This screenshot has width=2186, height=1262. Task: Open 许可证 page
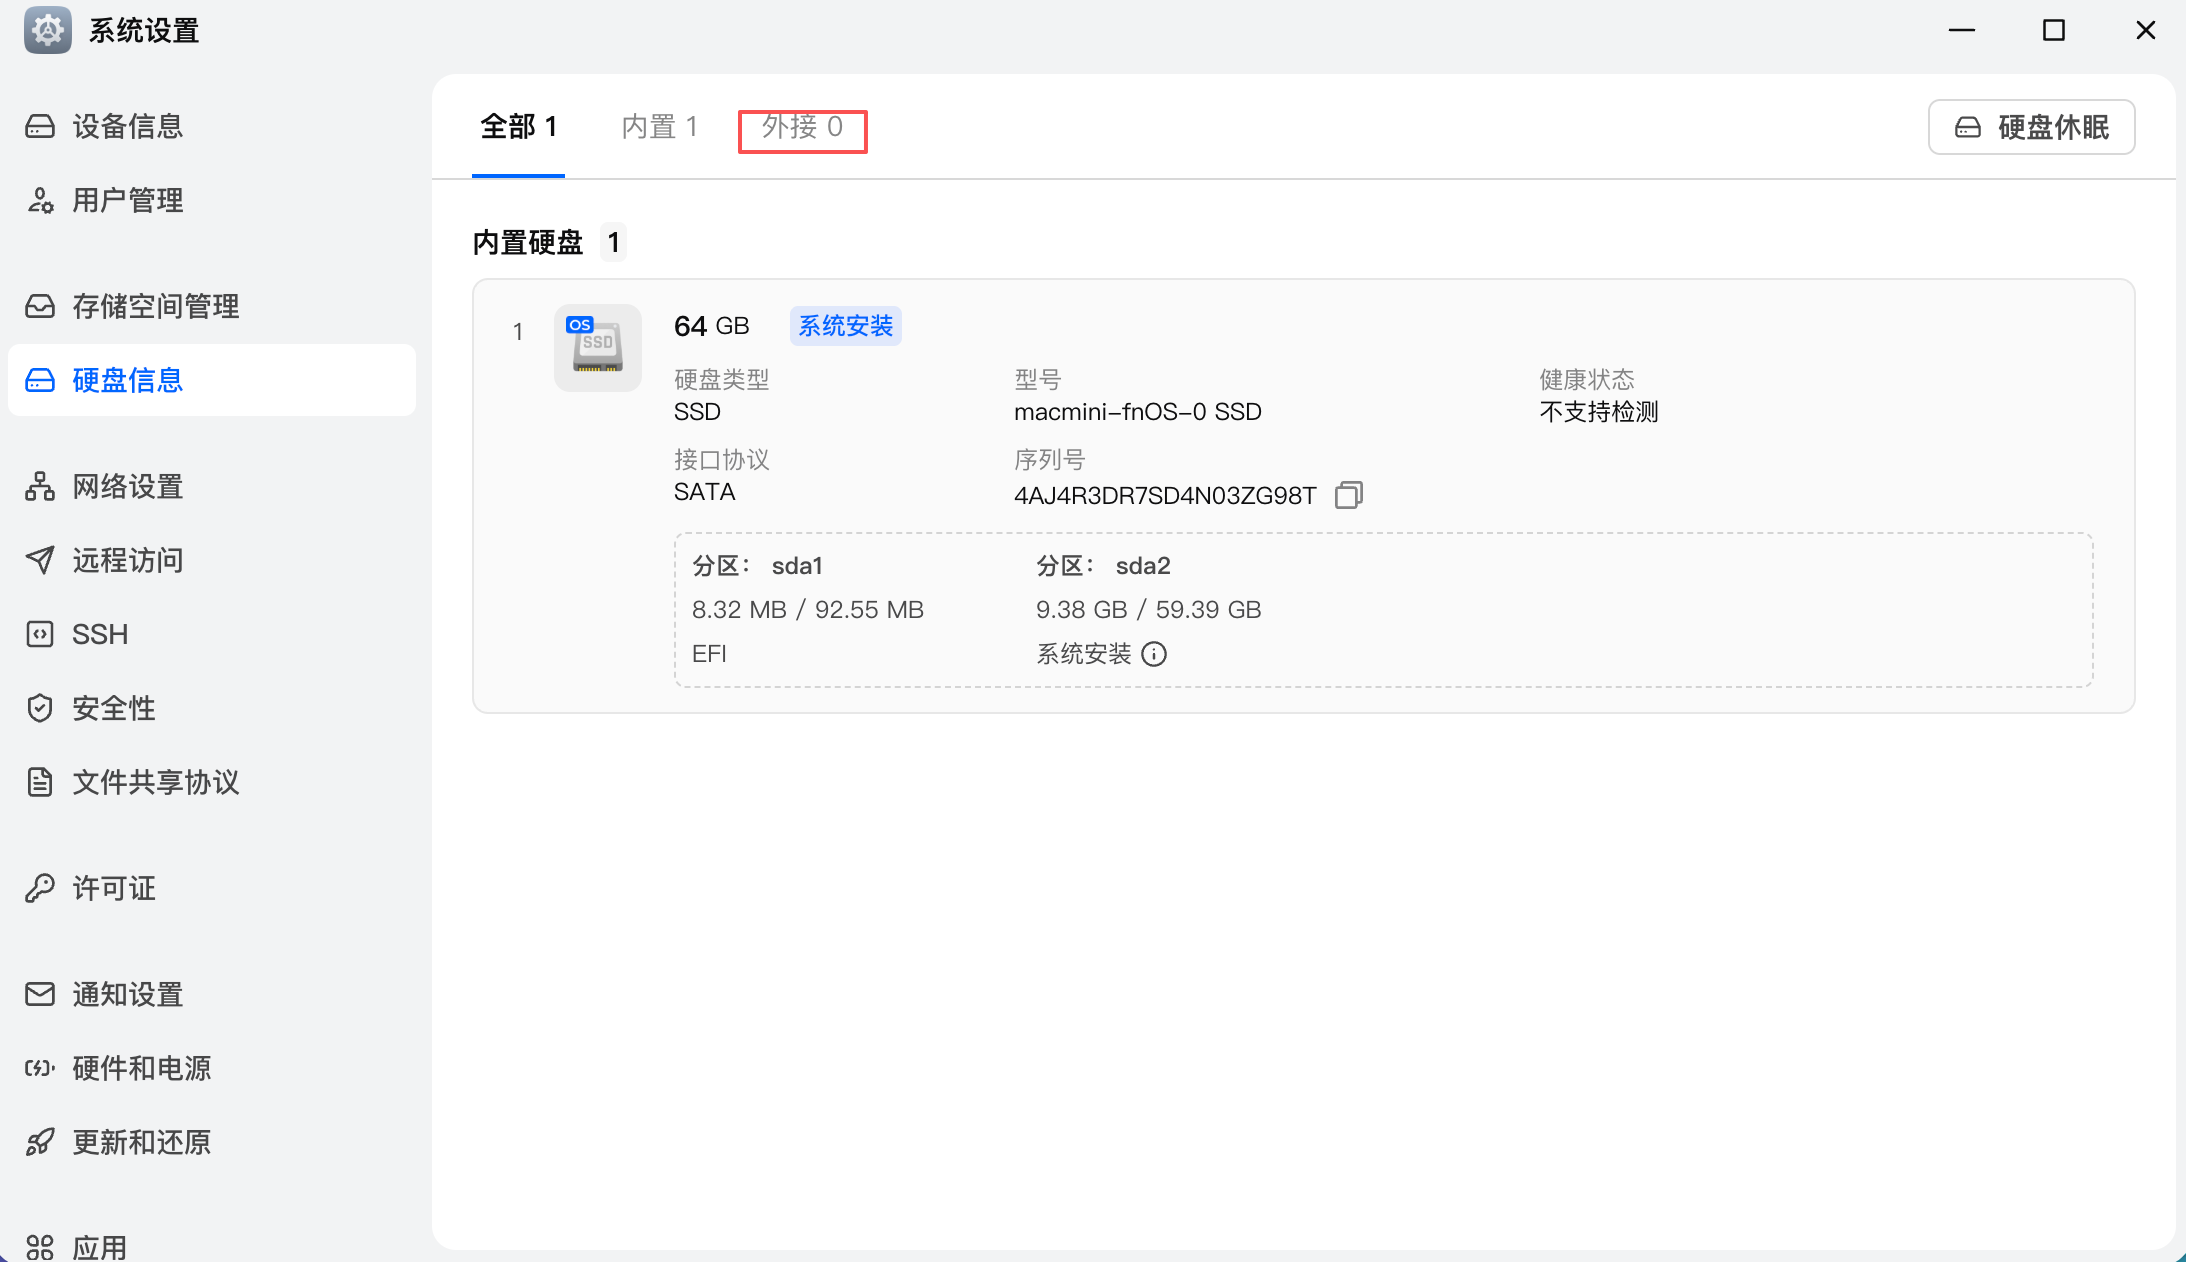pyautogui.click(x=113, y=889)
